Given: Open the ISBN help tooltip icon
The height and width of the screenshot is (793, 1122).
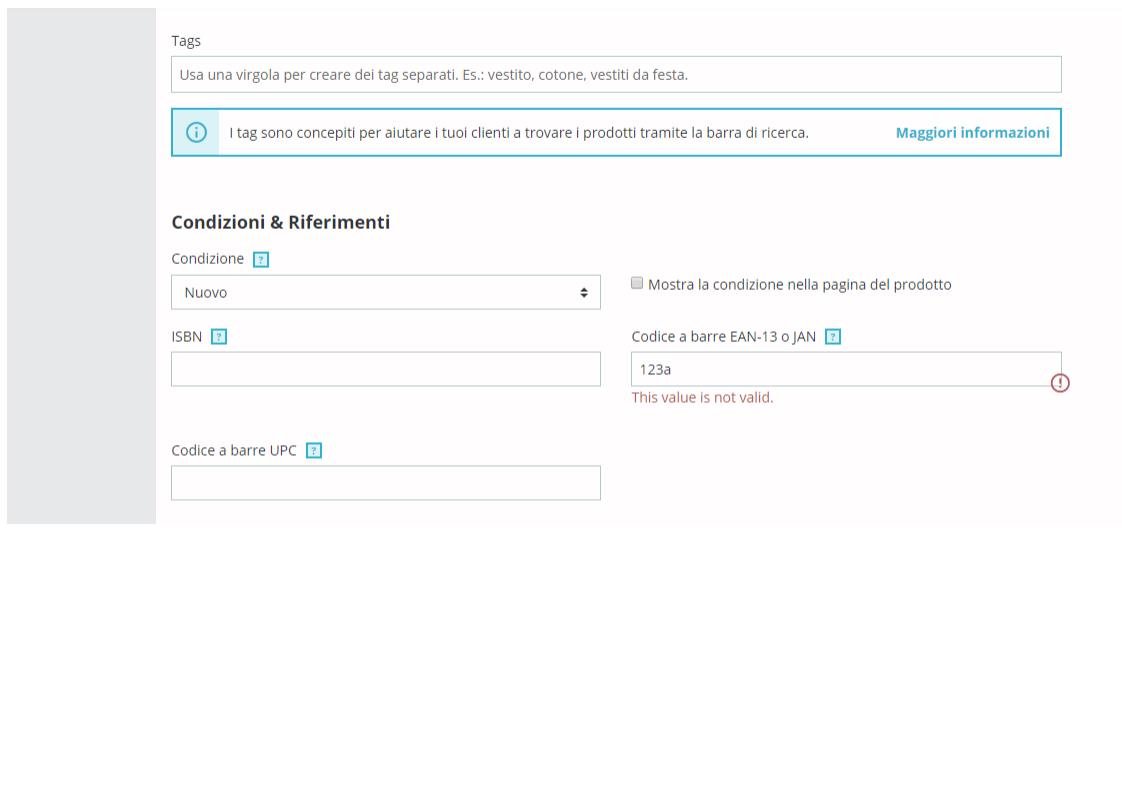Looking at the screenshot, I should (x=219, y=337).
